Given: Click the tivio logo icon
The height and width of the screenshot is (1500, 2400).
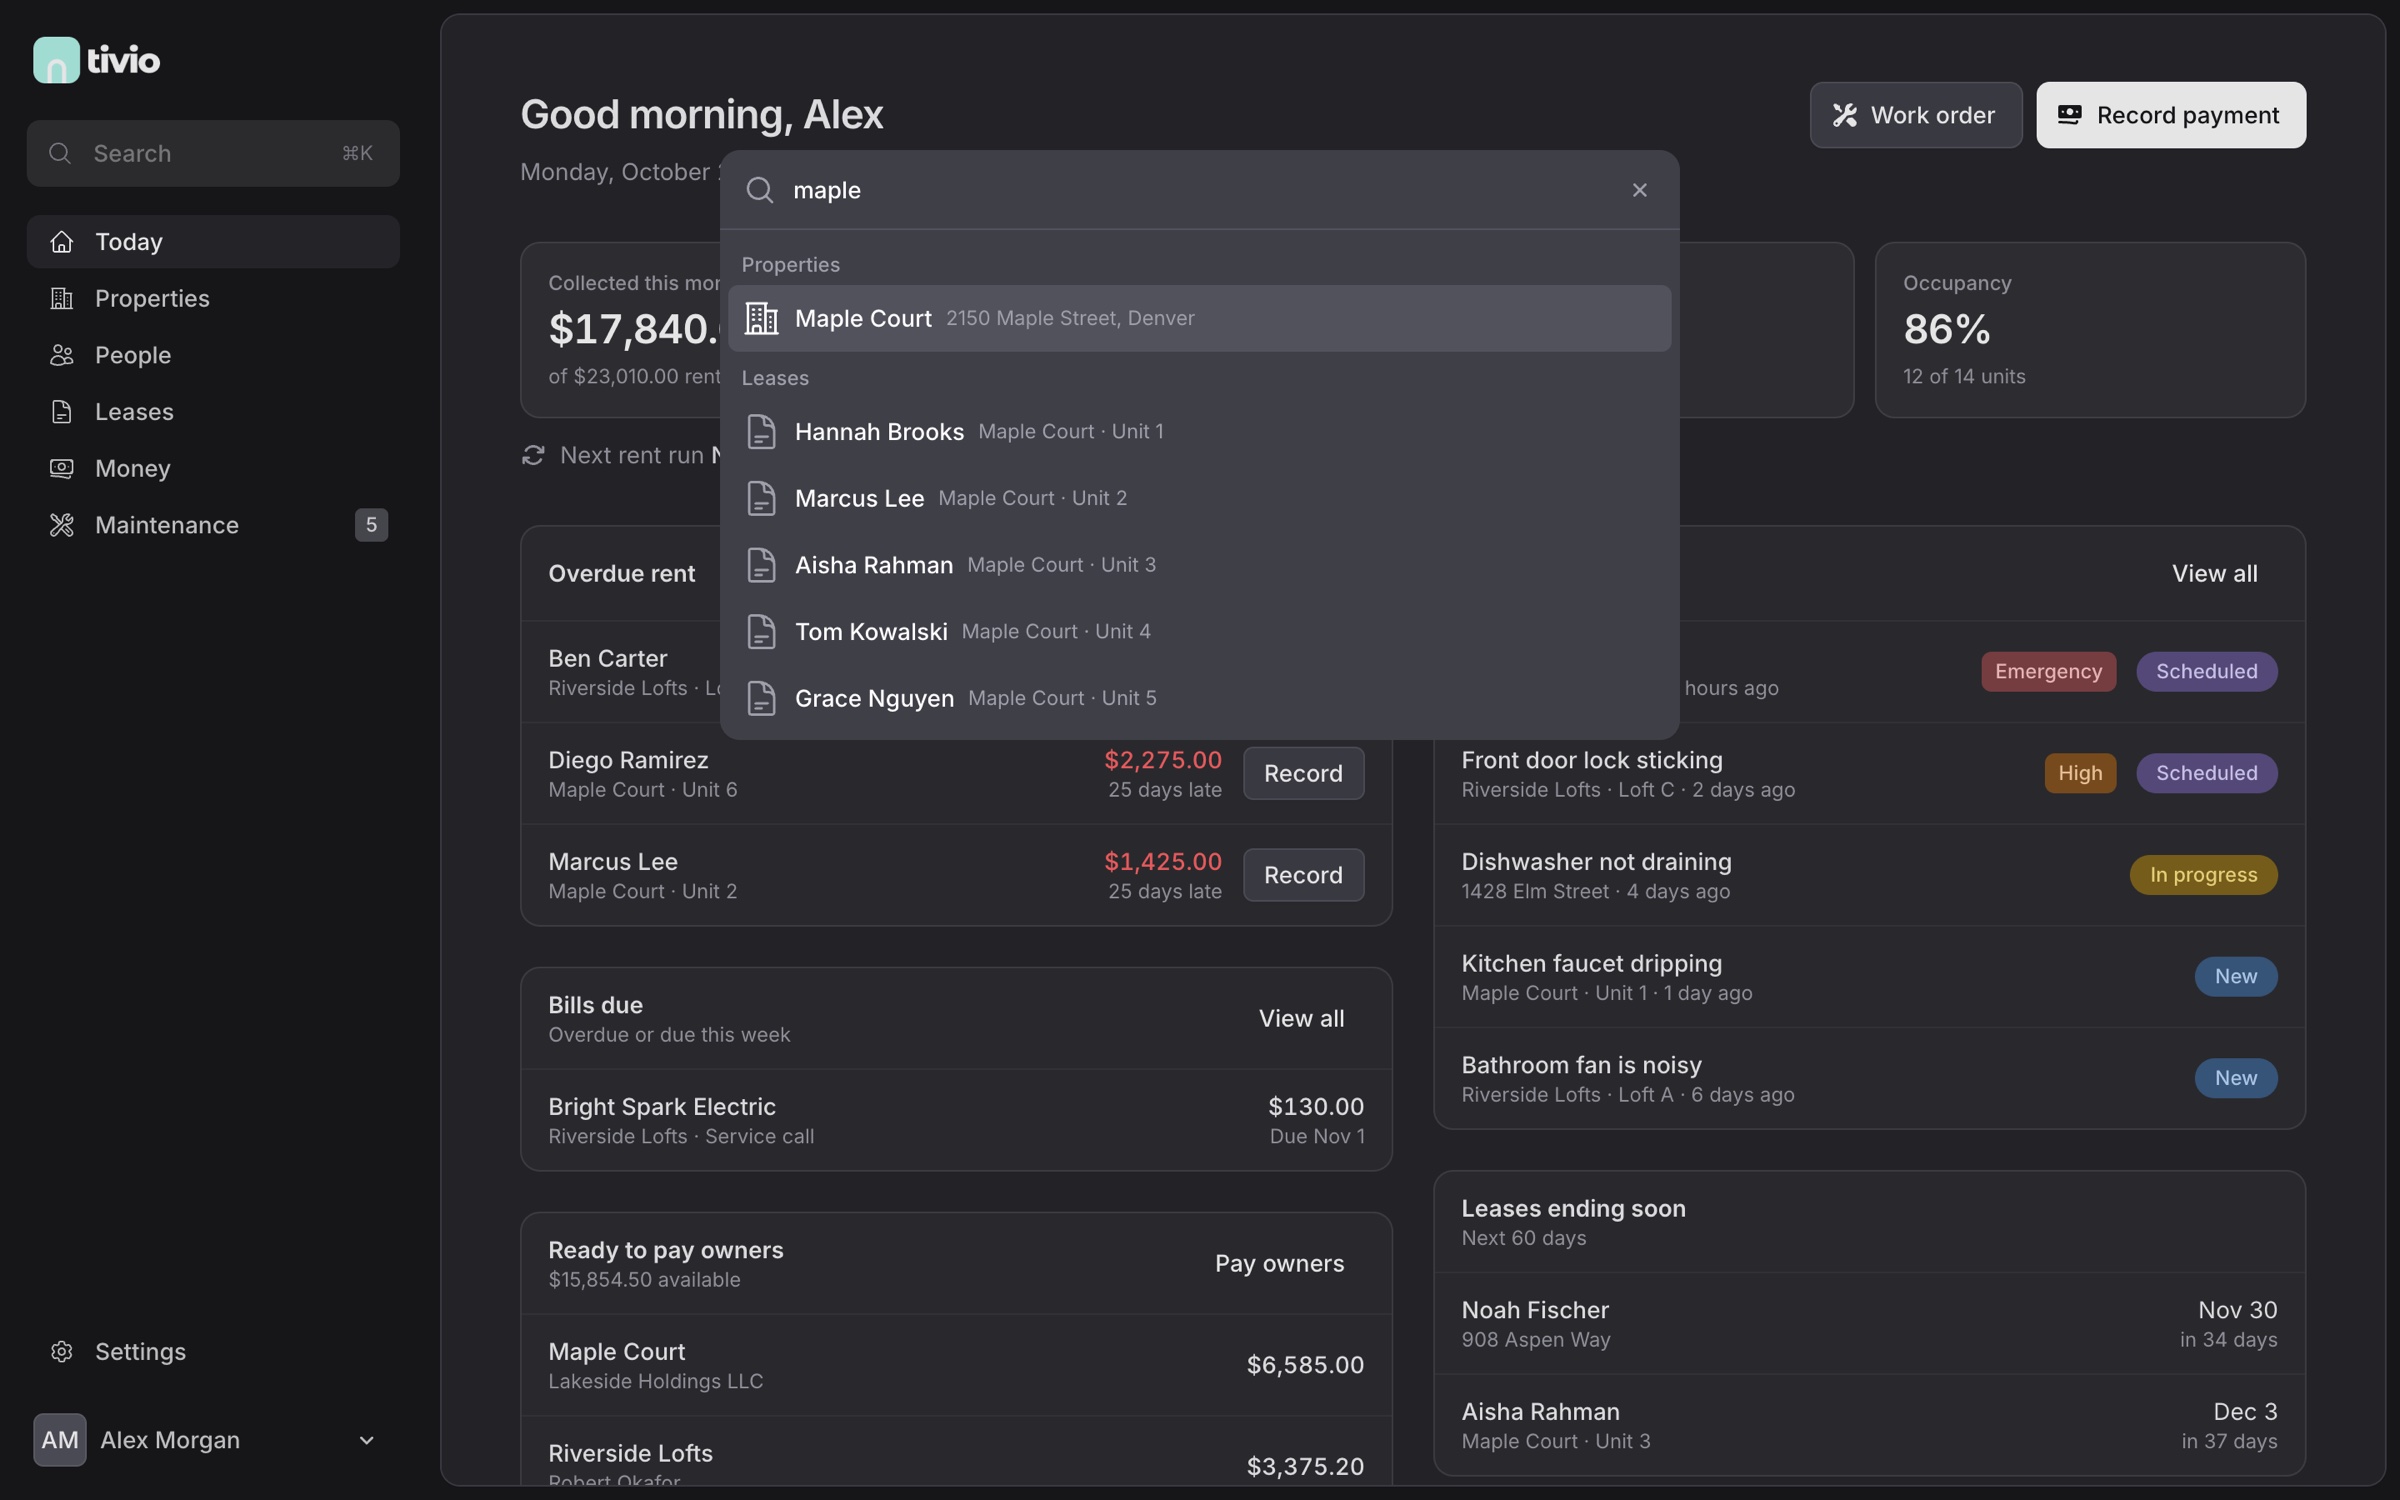Looking at the screenshot, I should (x=56, y=60).
